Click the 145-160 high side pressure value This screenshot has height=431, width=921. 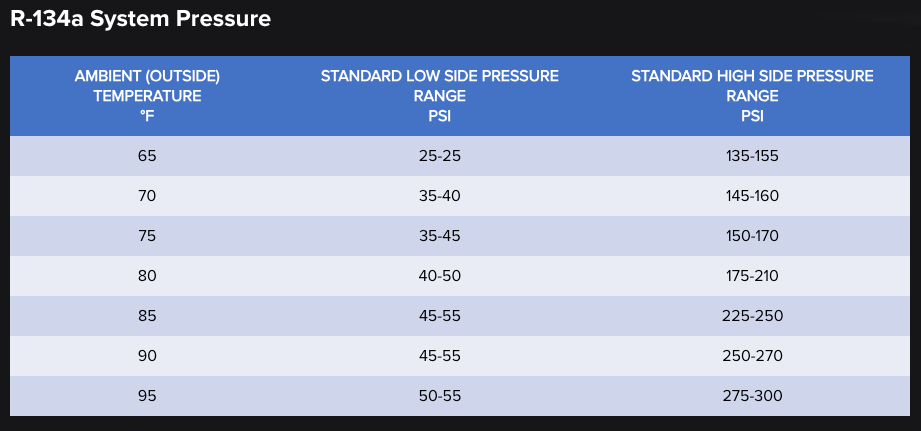click(x=752, y=196)
